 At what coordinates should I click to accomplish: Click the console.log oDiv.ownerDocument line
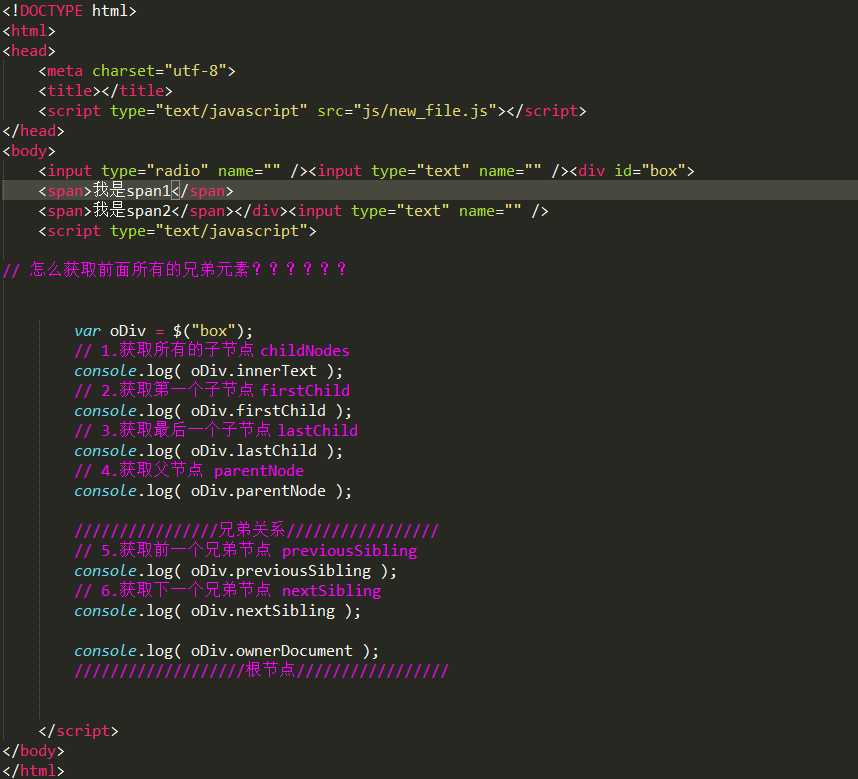click(227, 650)
